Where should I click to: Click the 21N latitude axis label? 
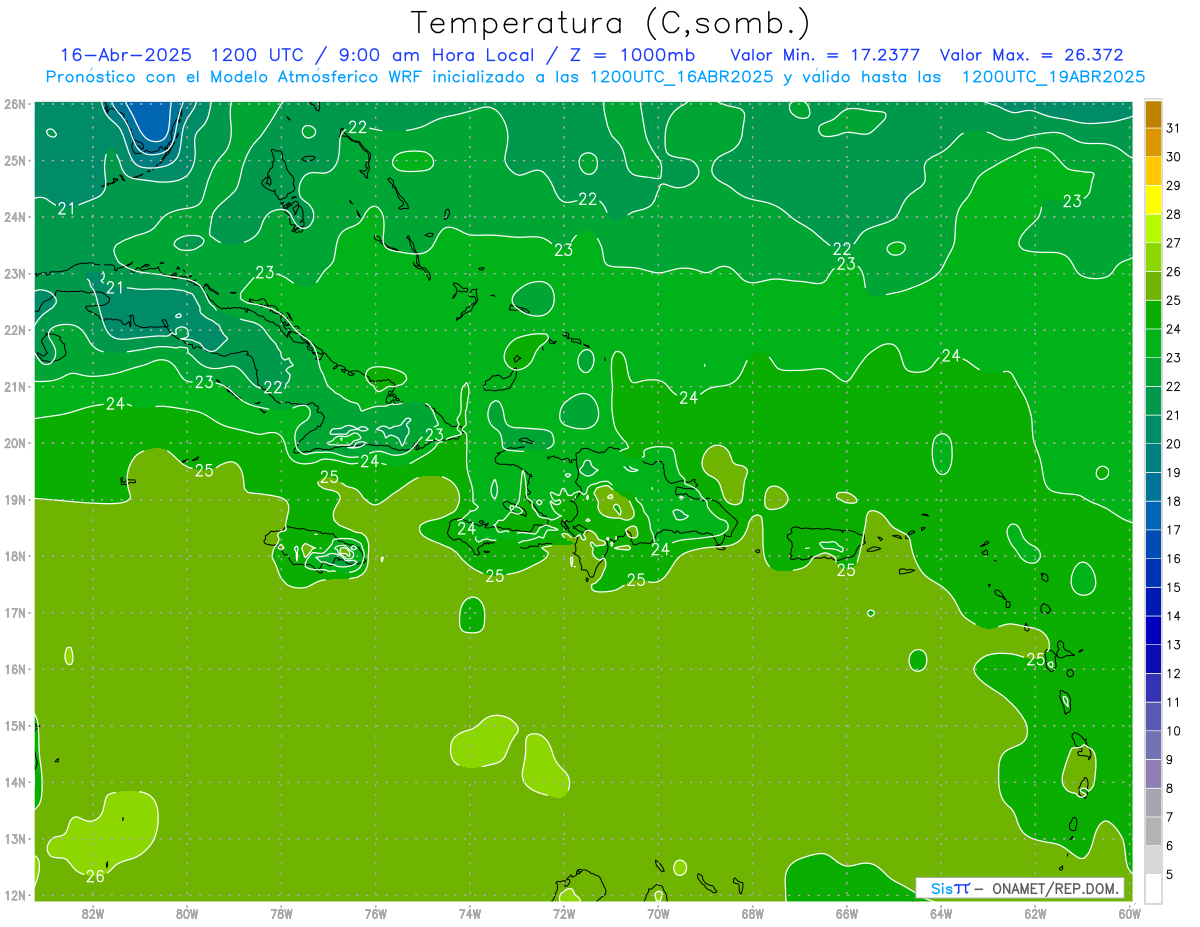[15, 386]
